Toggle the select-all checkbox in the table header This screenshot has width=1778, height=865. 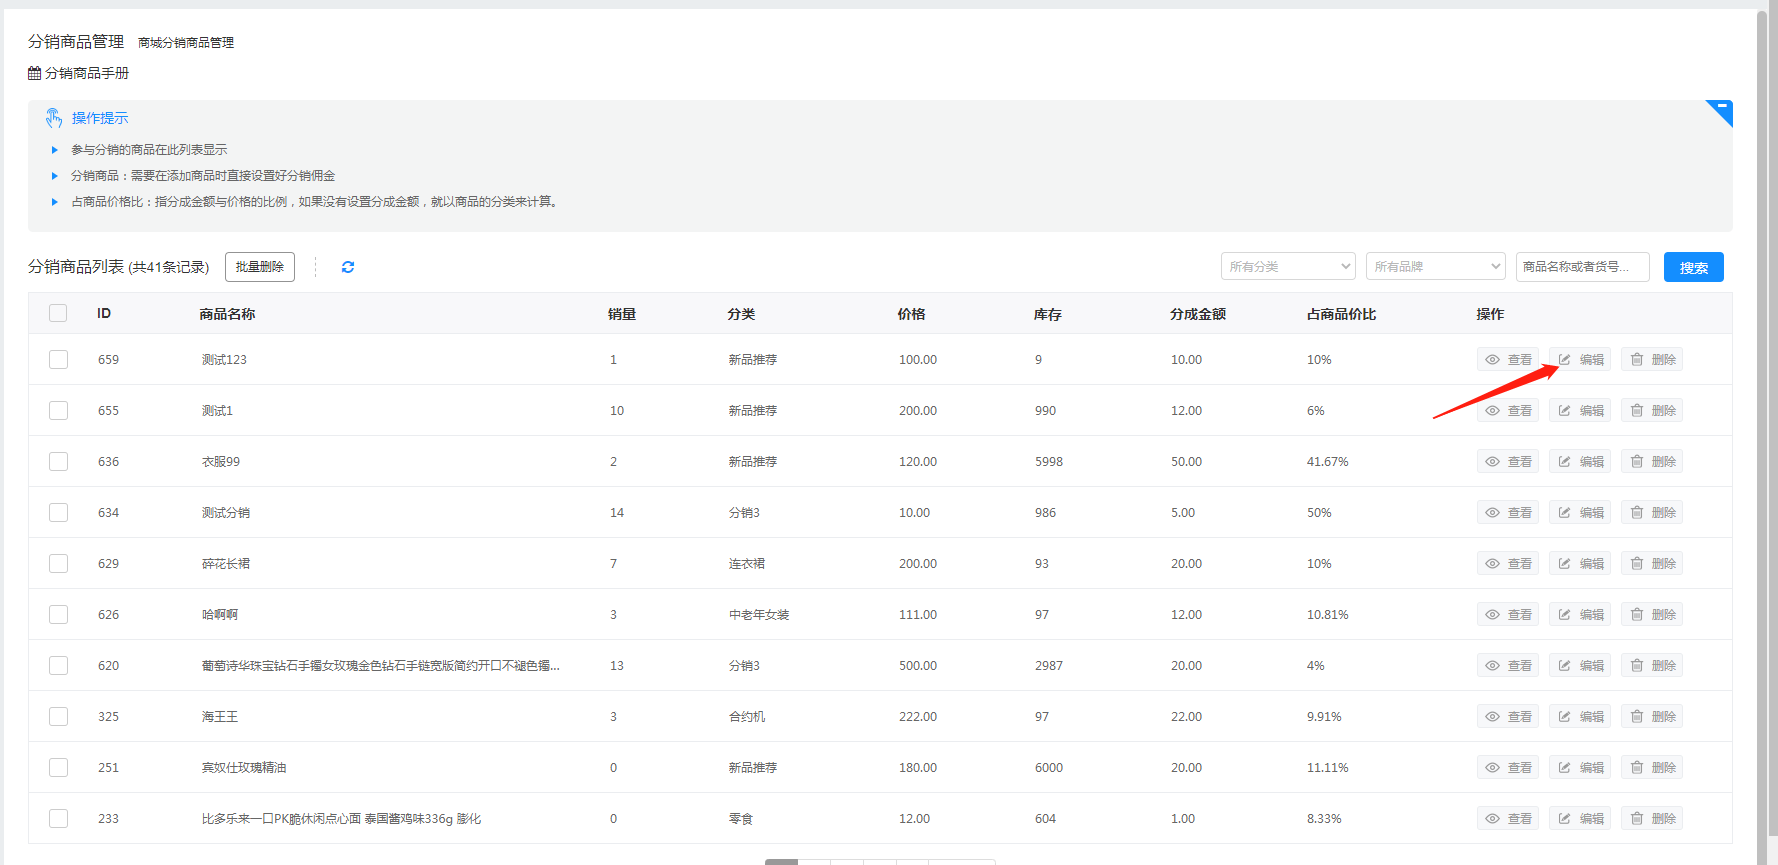tap(58, 313)
